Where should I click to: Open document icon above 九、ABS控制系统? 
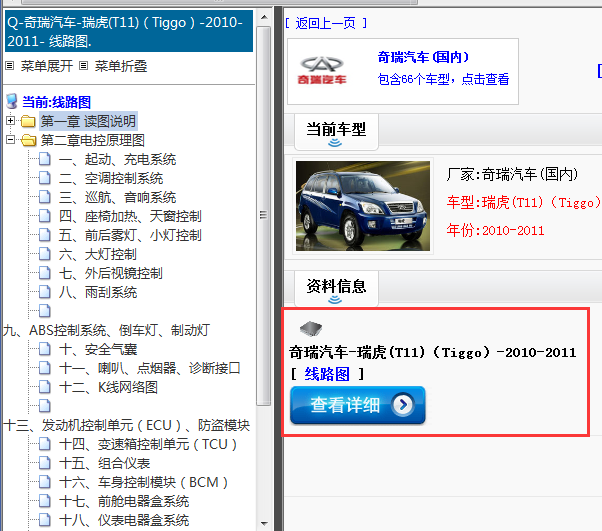(45, 311)
